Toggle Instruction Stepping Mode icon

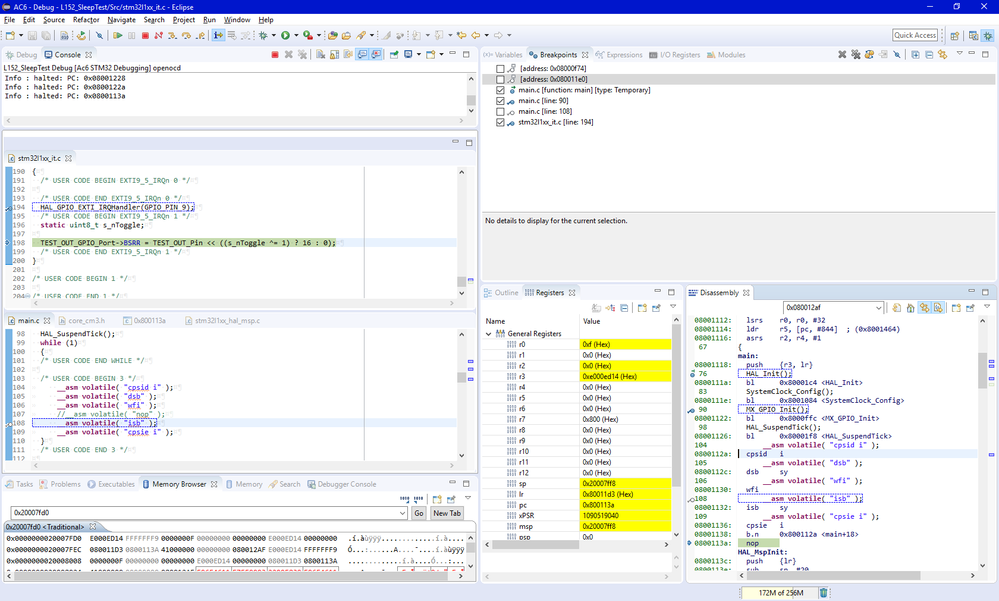(218, 36)
